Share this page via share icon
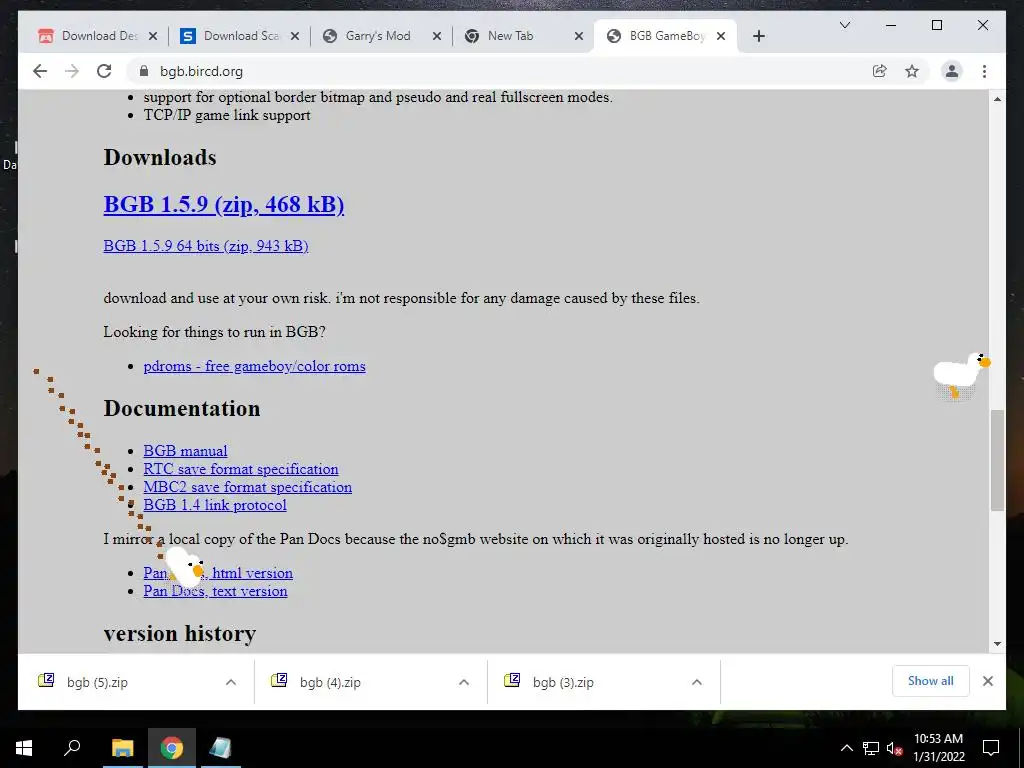Image resolution: width=1024 pixels, height=768 pixels. pyautogui.click(x=880, y=71)
